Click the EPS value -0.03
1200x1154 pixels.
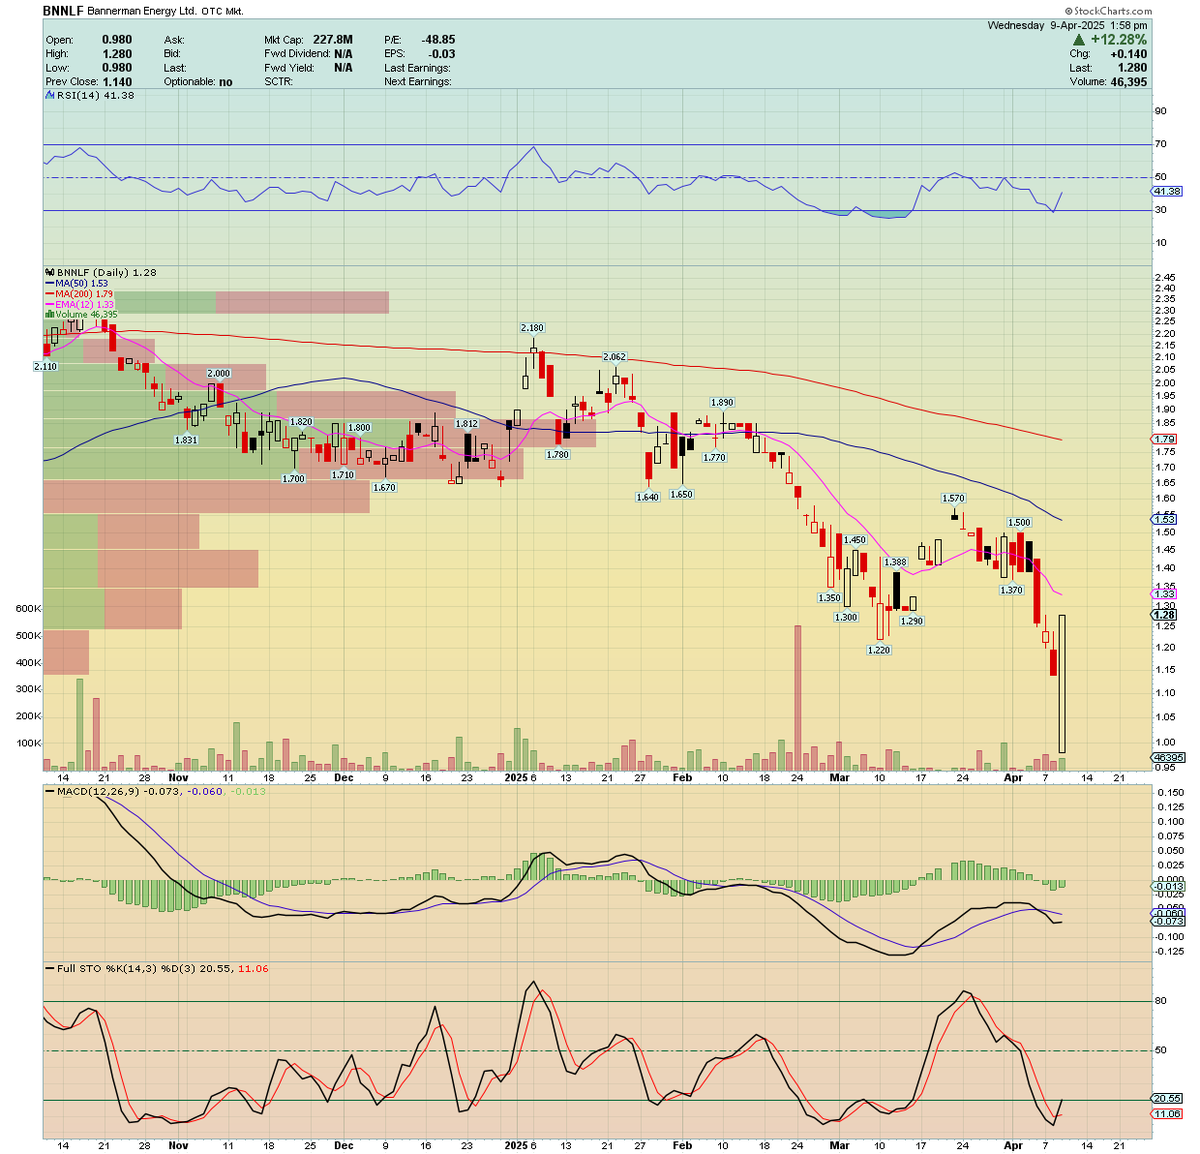tap(441, 54)
